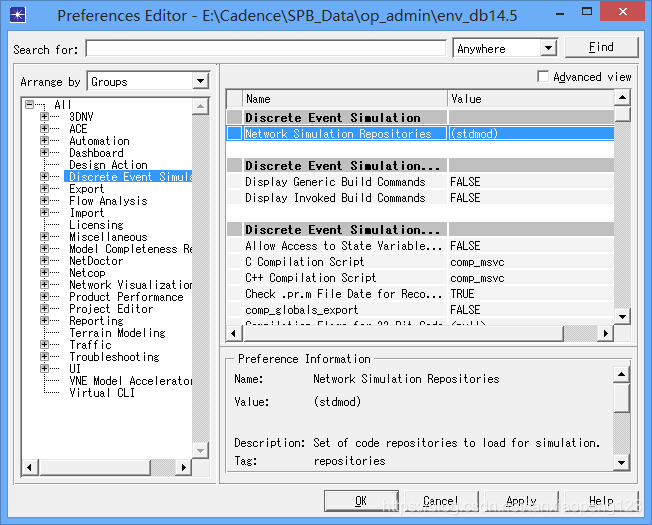Click the Find button

(x=601, y=47)
